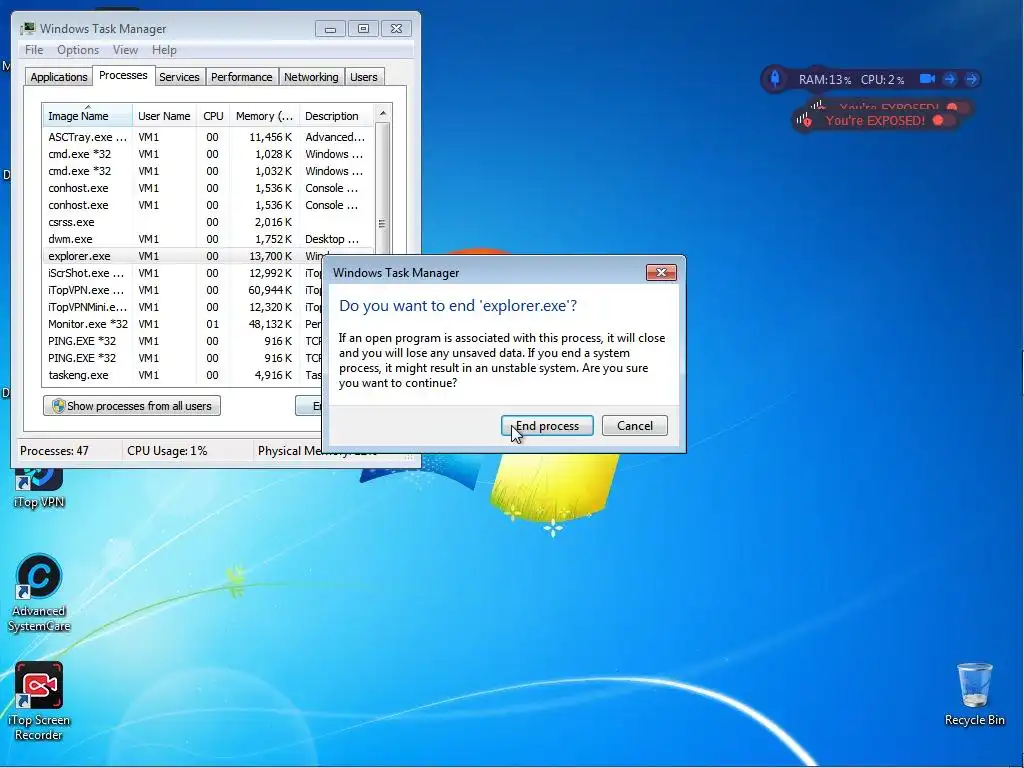Open the View menu in Task Manager

[x=125, y=50]
